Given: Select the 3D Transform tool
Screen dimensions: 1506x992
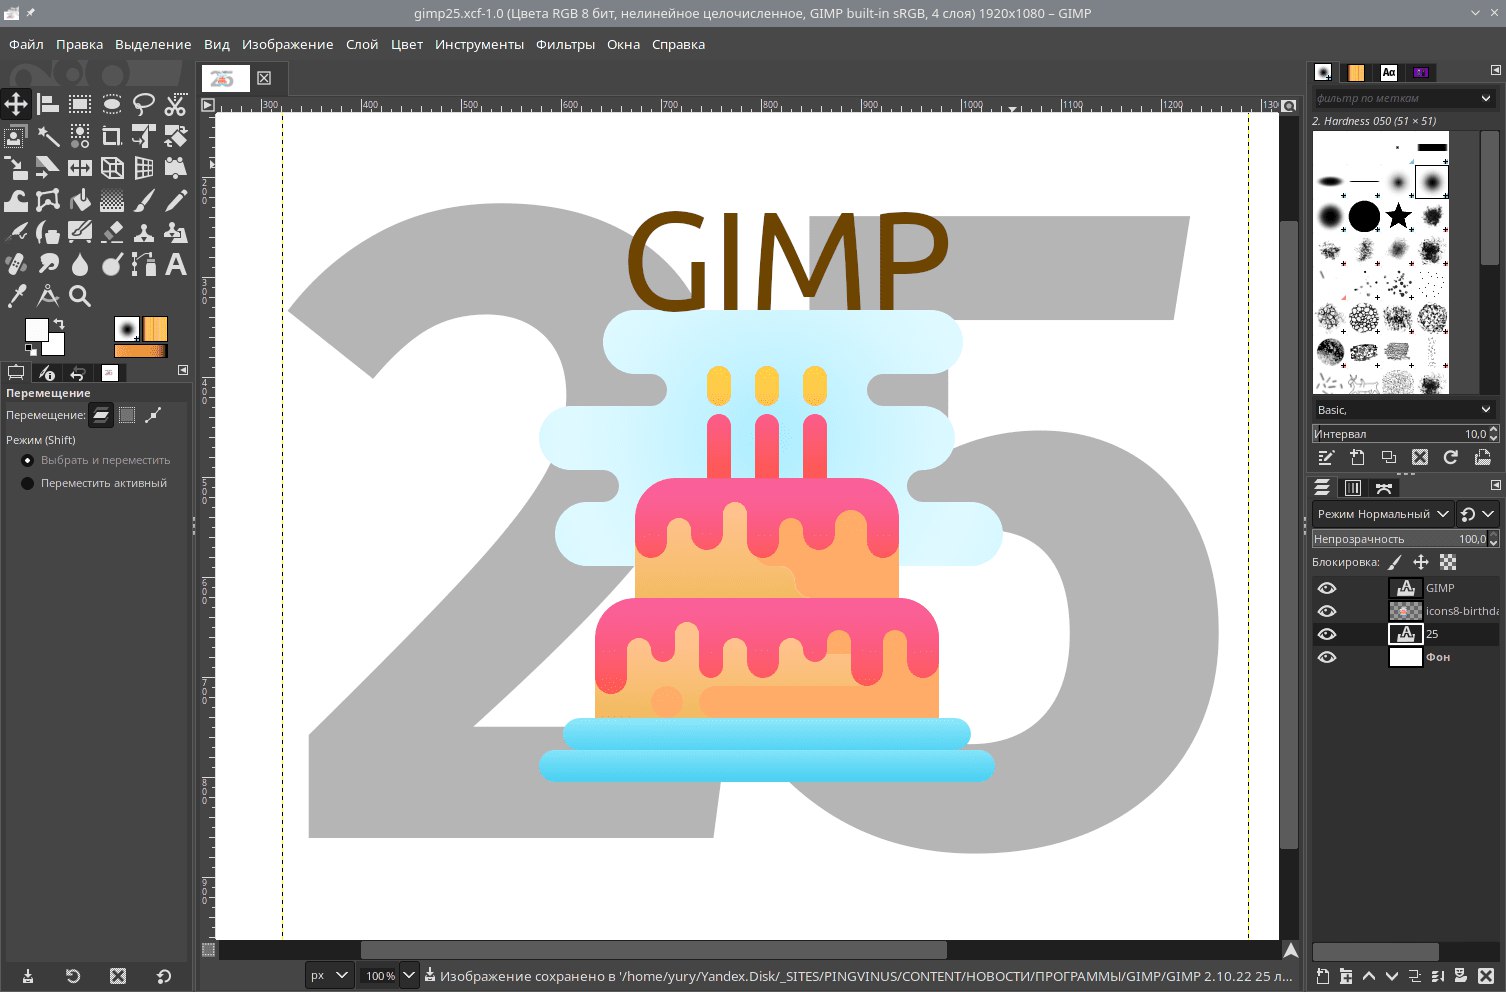Looking at the screenshot, I should click(x=112, y=167).
